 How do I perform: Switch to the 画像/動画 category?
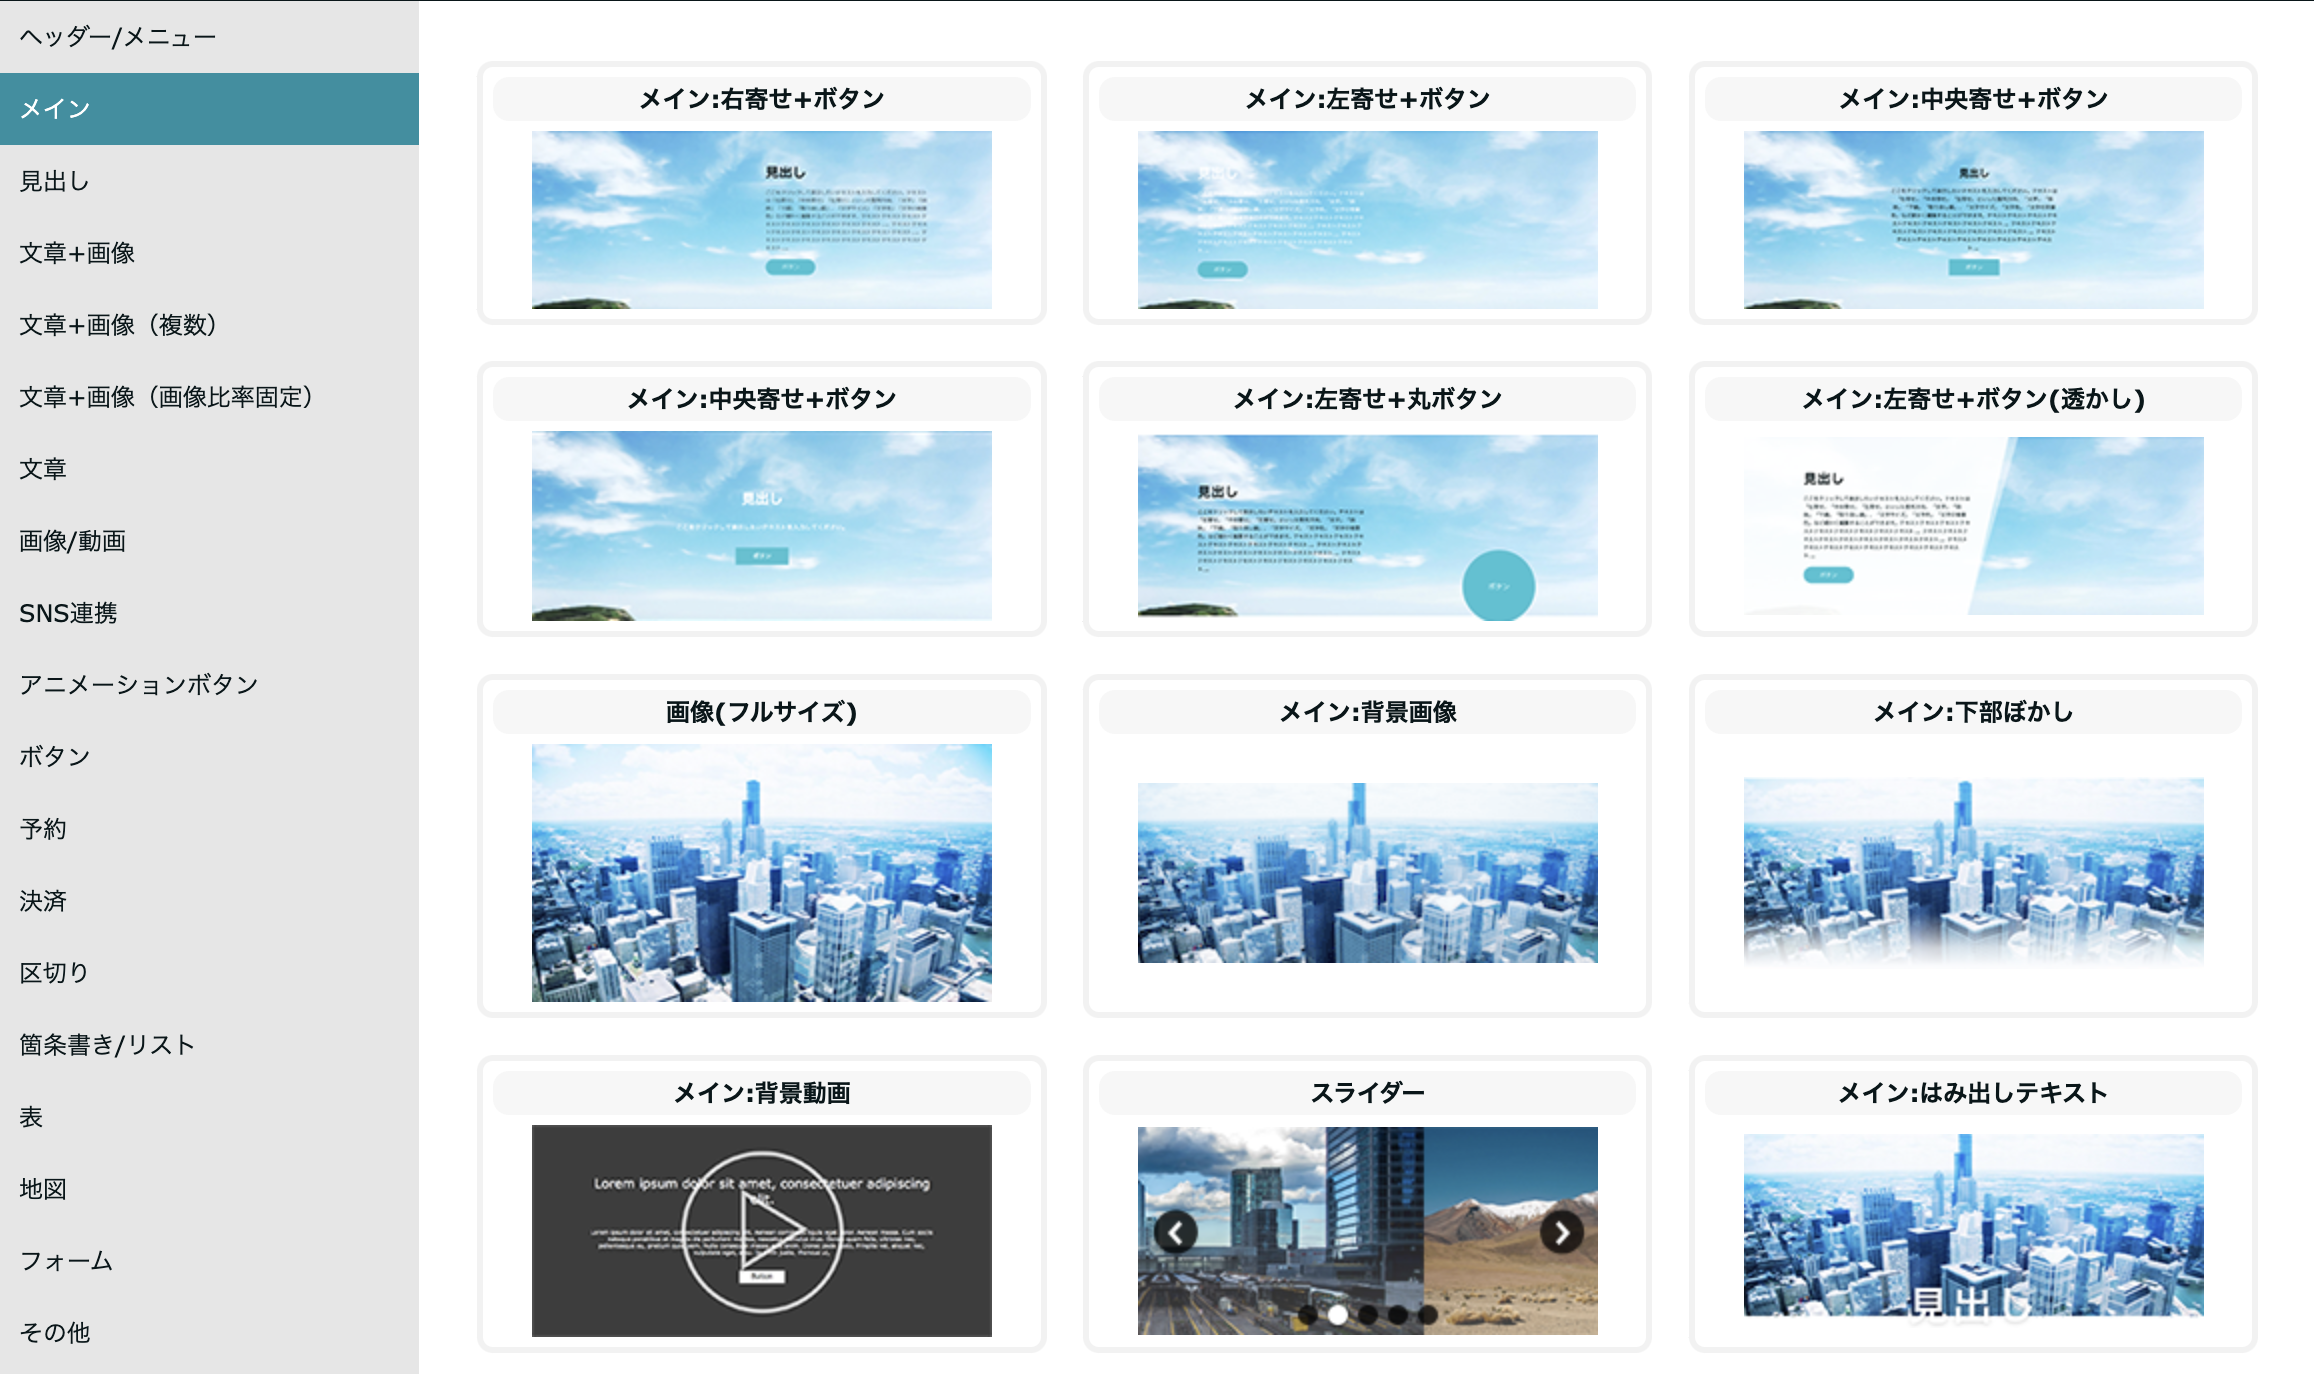72,541
